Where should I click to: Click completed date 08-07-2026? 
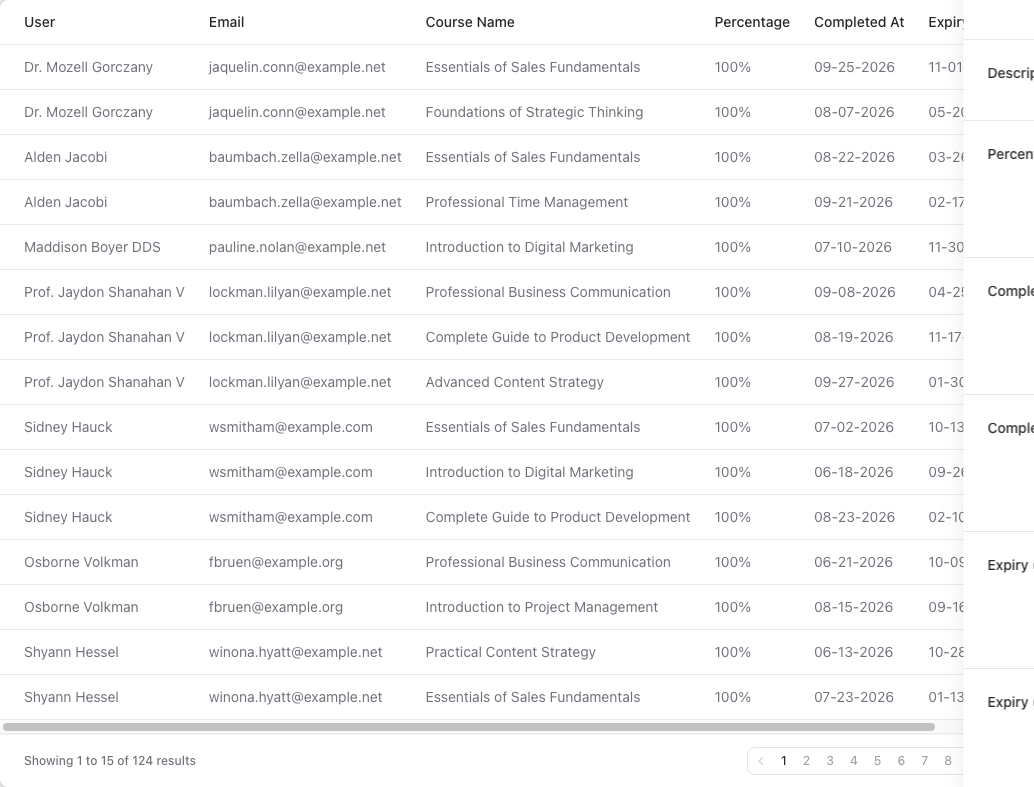pyautogui.click(x=854, y=112)
